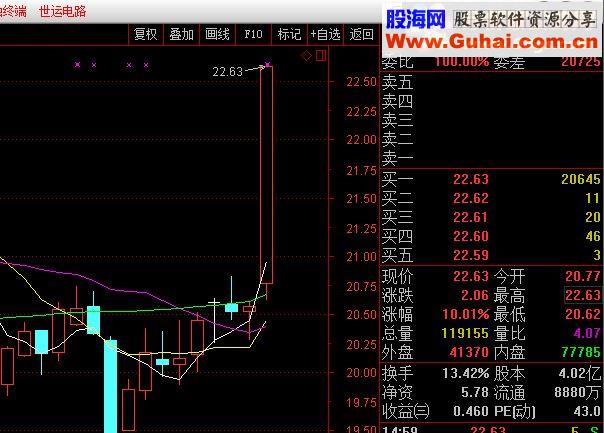Click the tall cyan falling candlestick

[111, 386]
